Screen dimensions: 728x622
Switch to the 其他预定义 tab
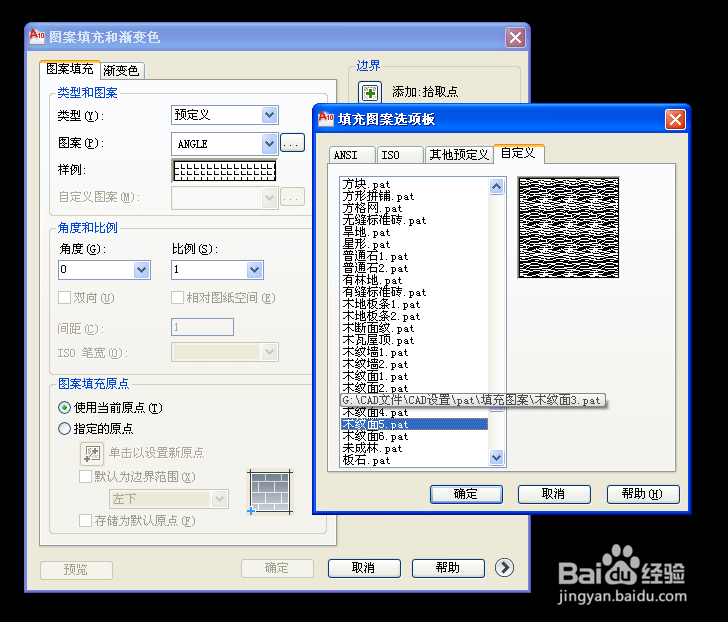tap(459, 155)
